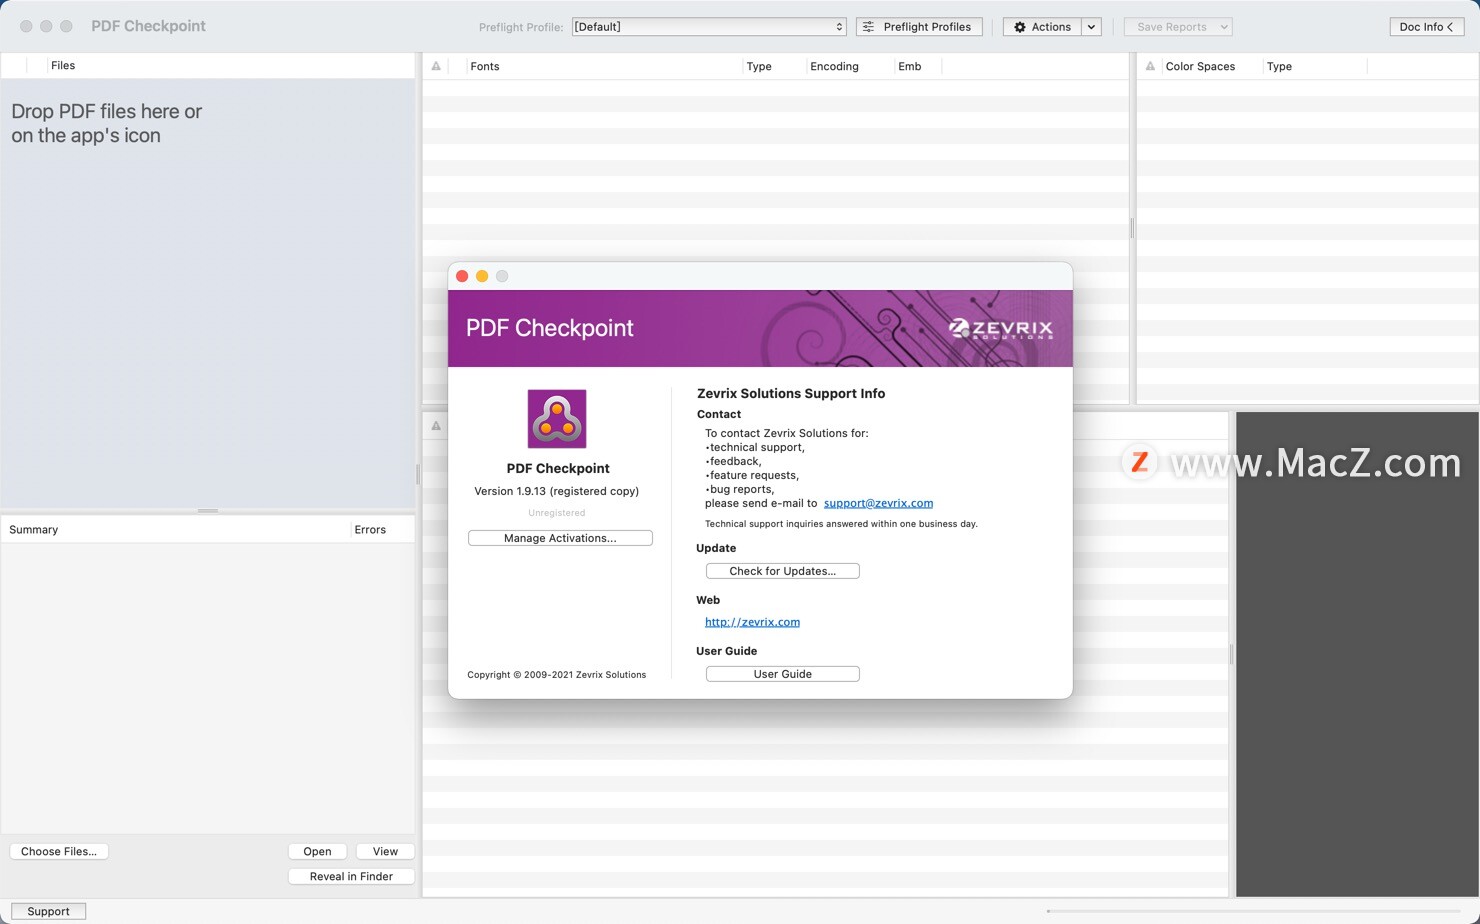Click the gear Actions button
Viewport: 1480px width, 924px height.
click(1042, 27)
